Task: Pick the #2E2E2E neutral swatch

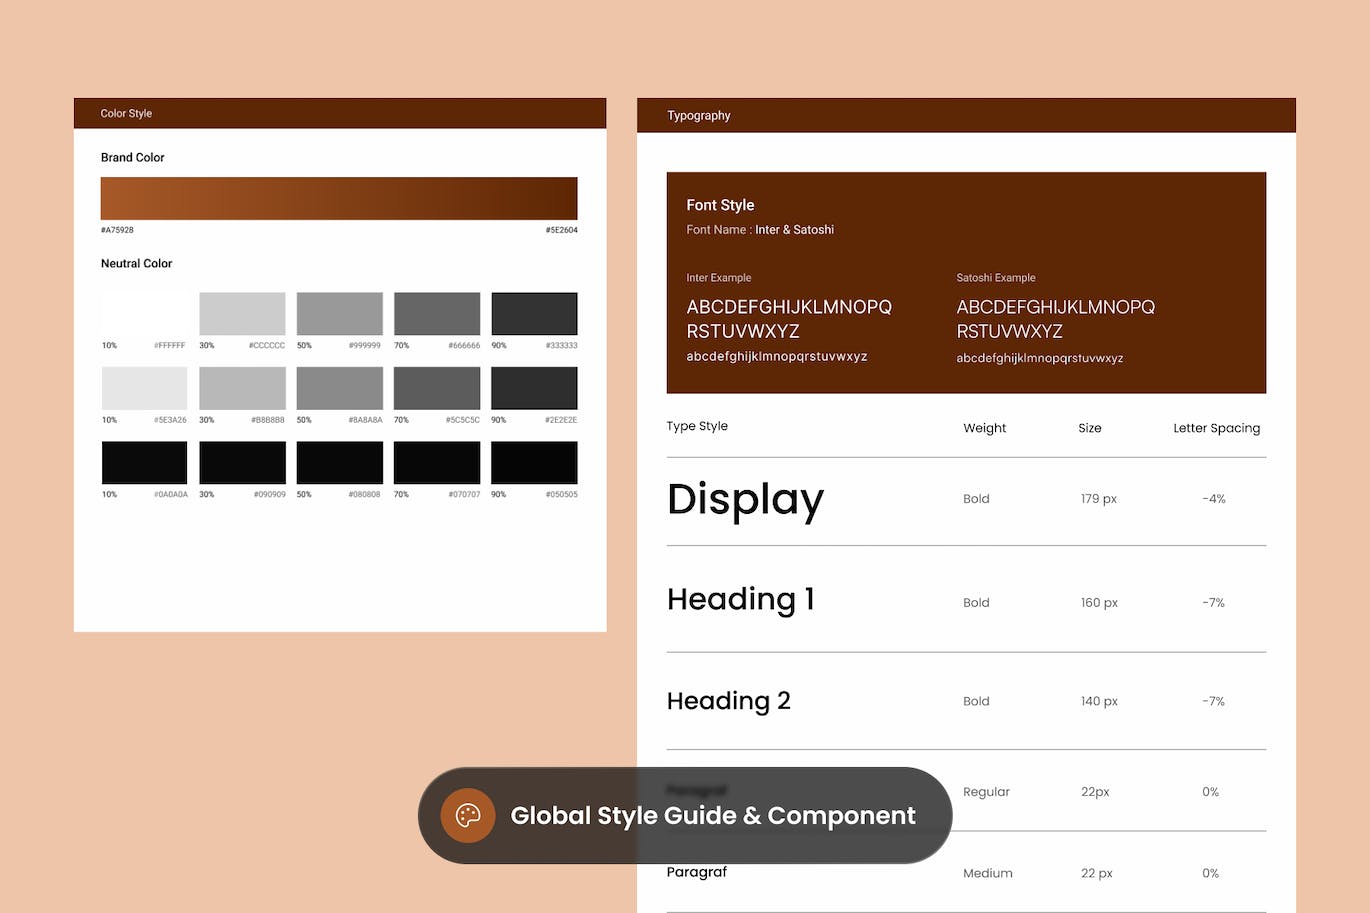Action: tap(534, 388)
